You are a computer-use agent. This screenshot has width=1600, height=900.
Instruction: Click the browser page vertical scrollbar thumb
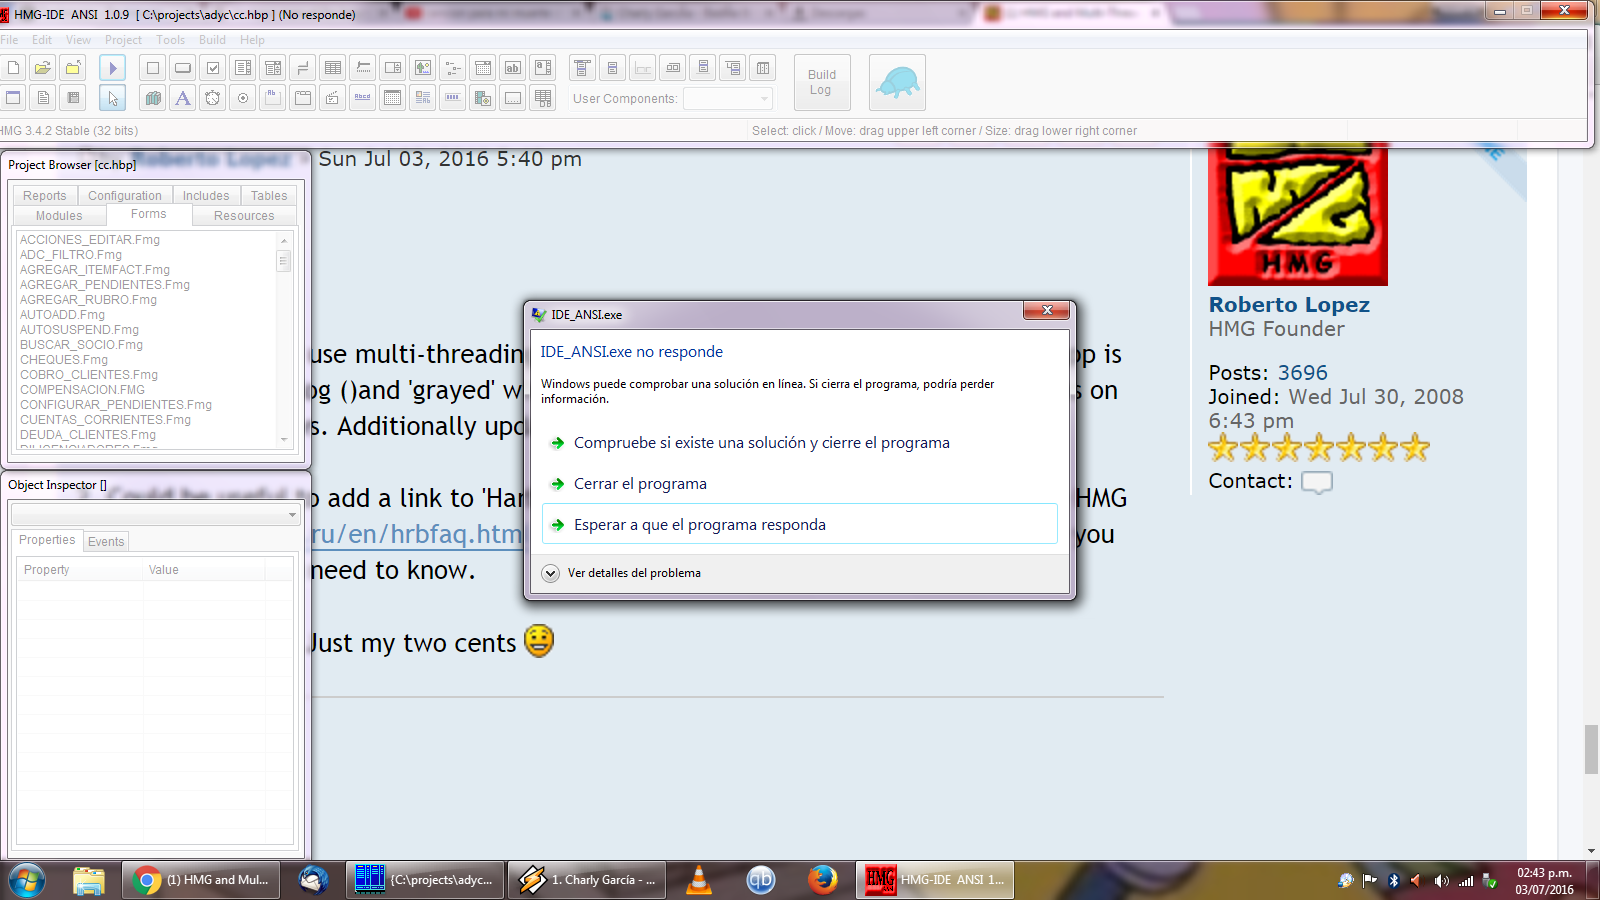point(1591,749)
